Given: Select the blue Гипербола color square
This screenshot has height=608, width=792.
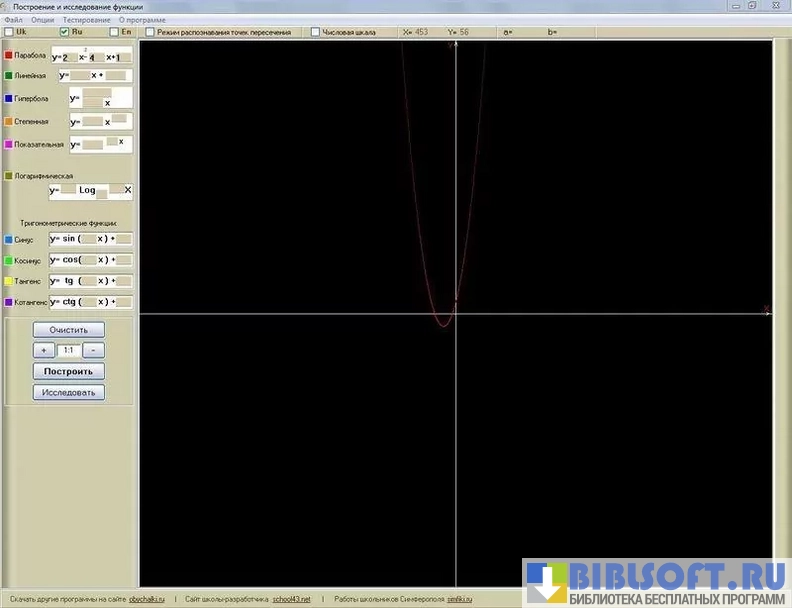Looking at the screenshot, I should [x=8, y=99].
